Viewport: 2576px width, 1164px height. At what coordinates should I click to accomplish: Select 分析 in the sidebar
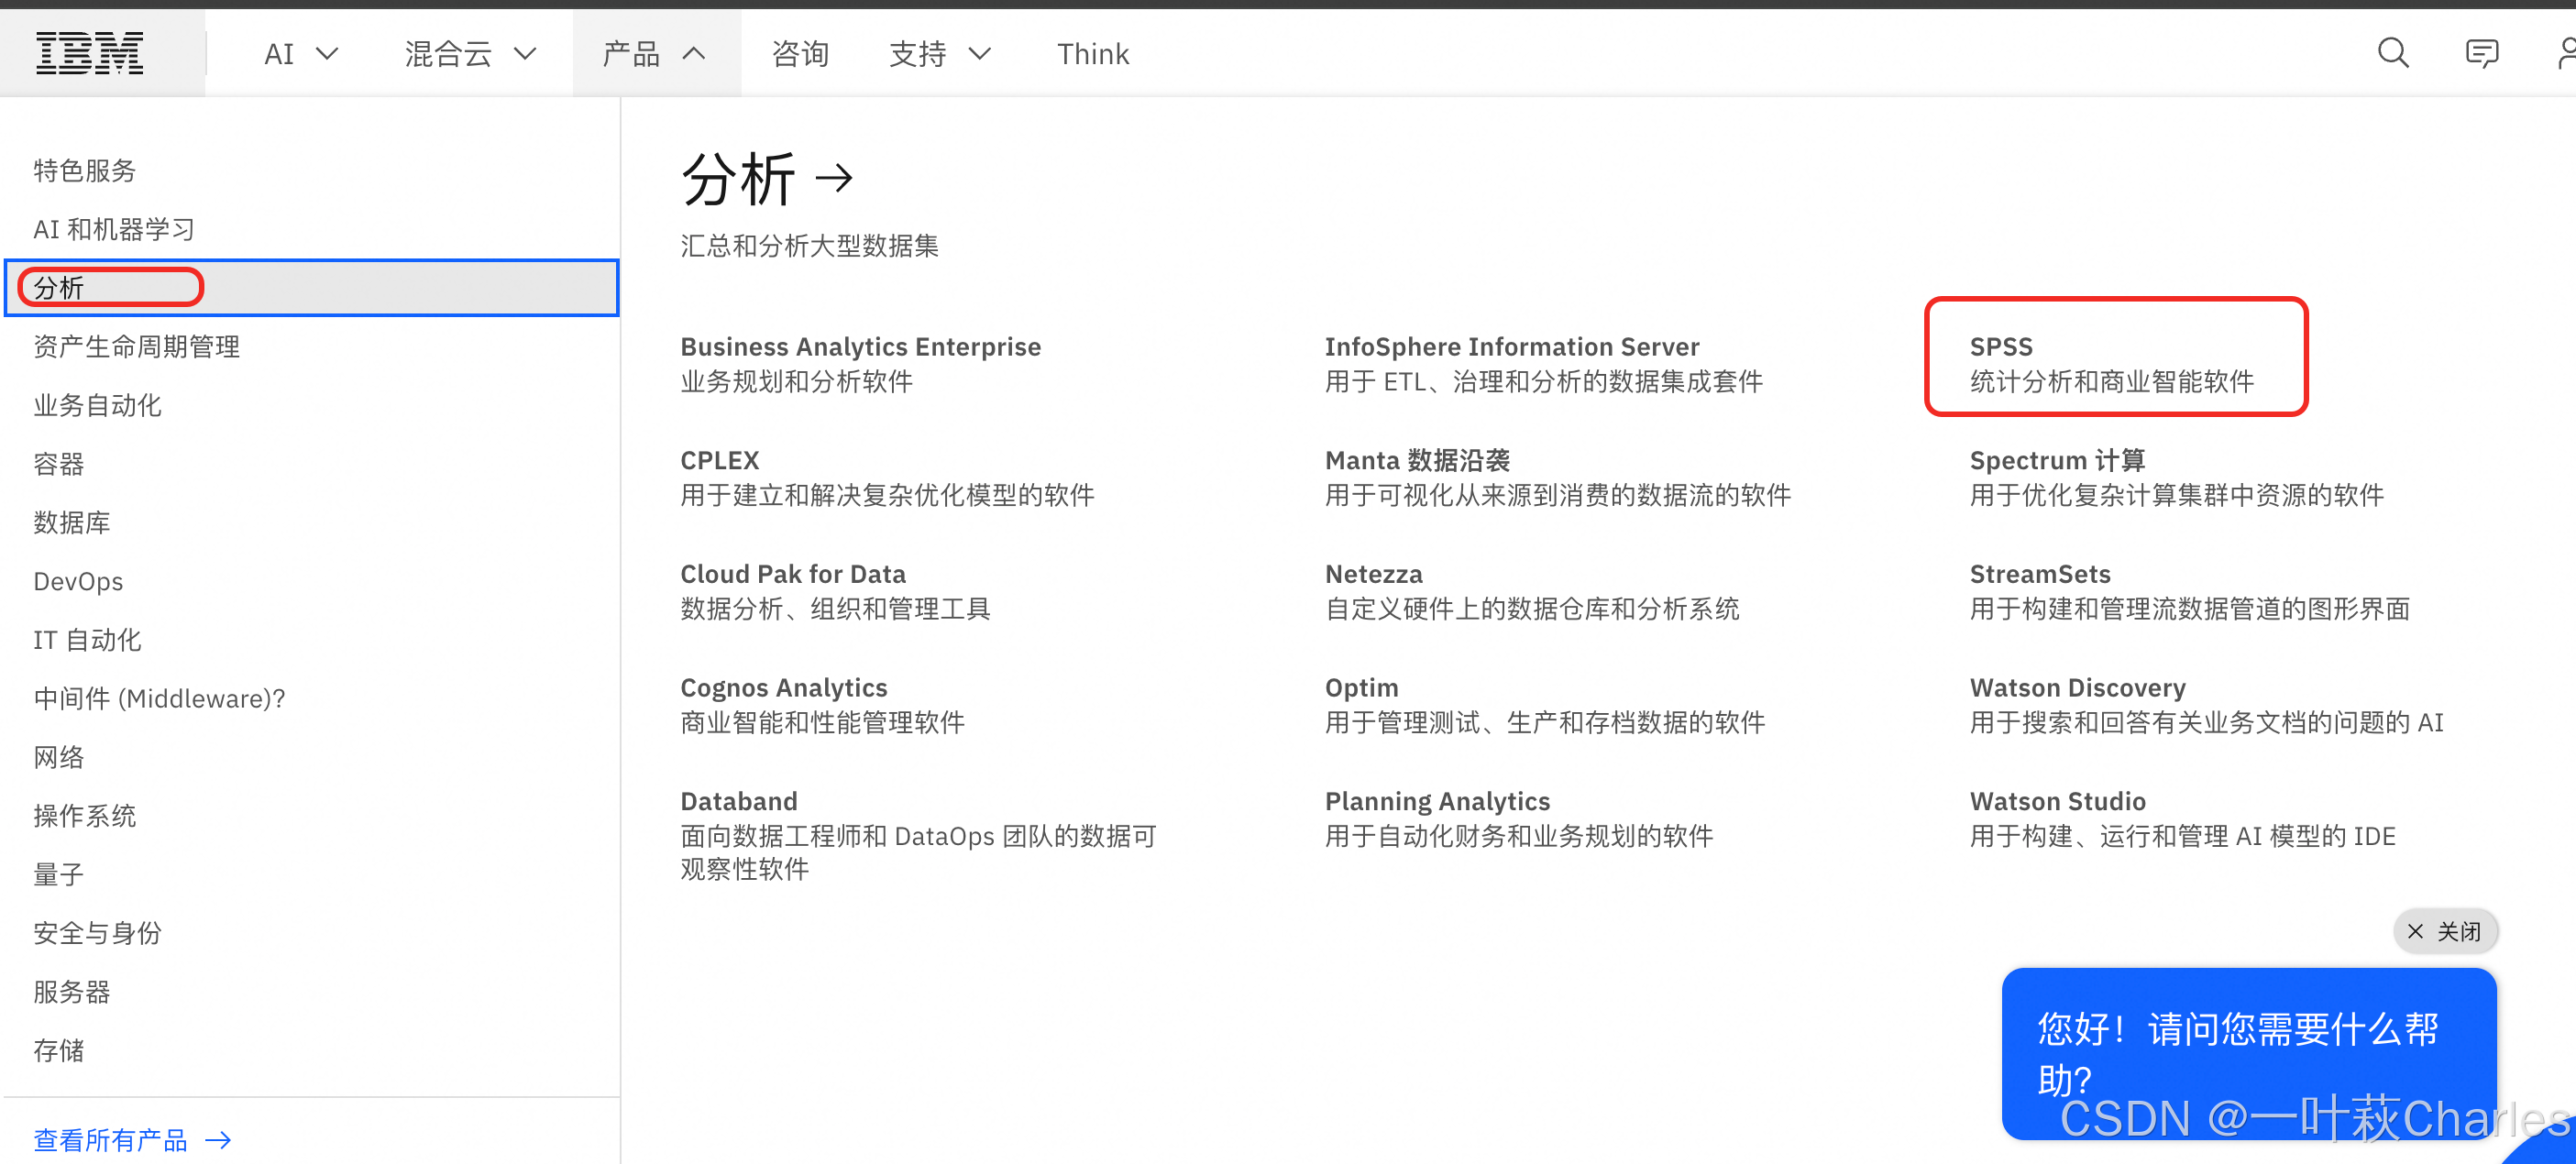tap(60, 288)
